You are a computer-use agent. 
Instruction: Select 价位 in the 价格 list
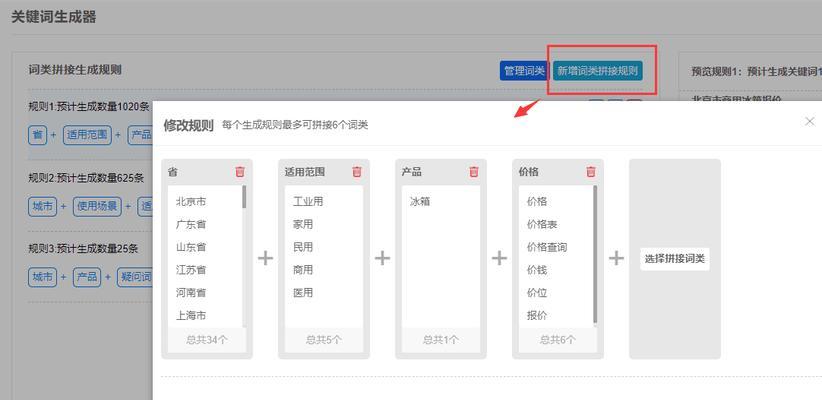(x=537, y=293)
